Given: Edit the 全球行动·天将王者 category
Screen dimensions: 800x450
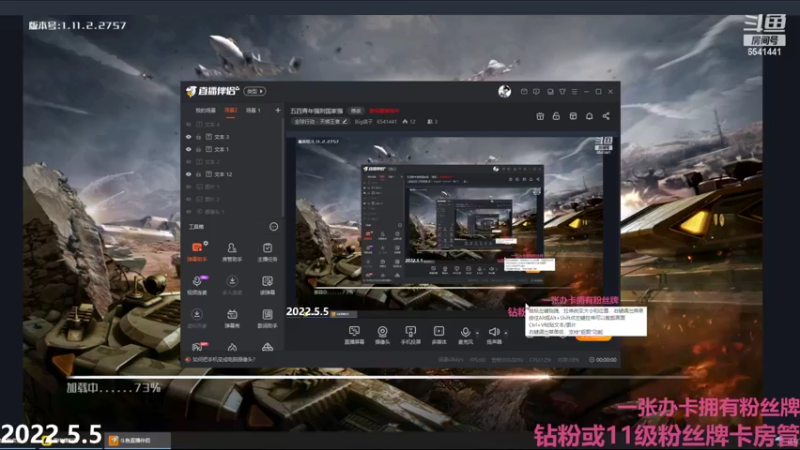Looking at the screenshot, I should [x=321, y=121].
